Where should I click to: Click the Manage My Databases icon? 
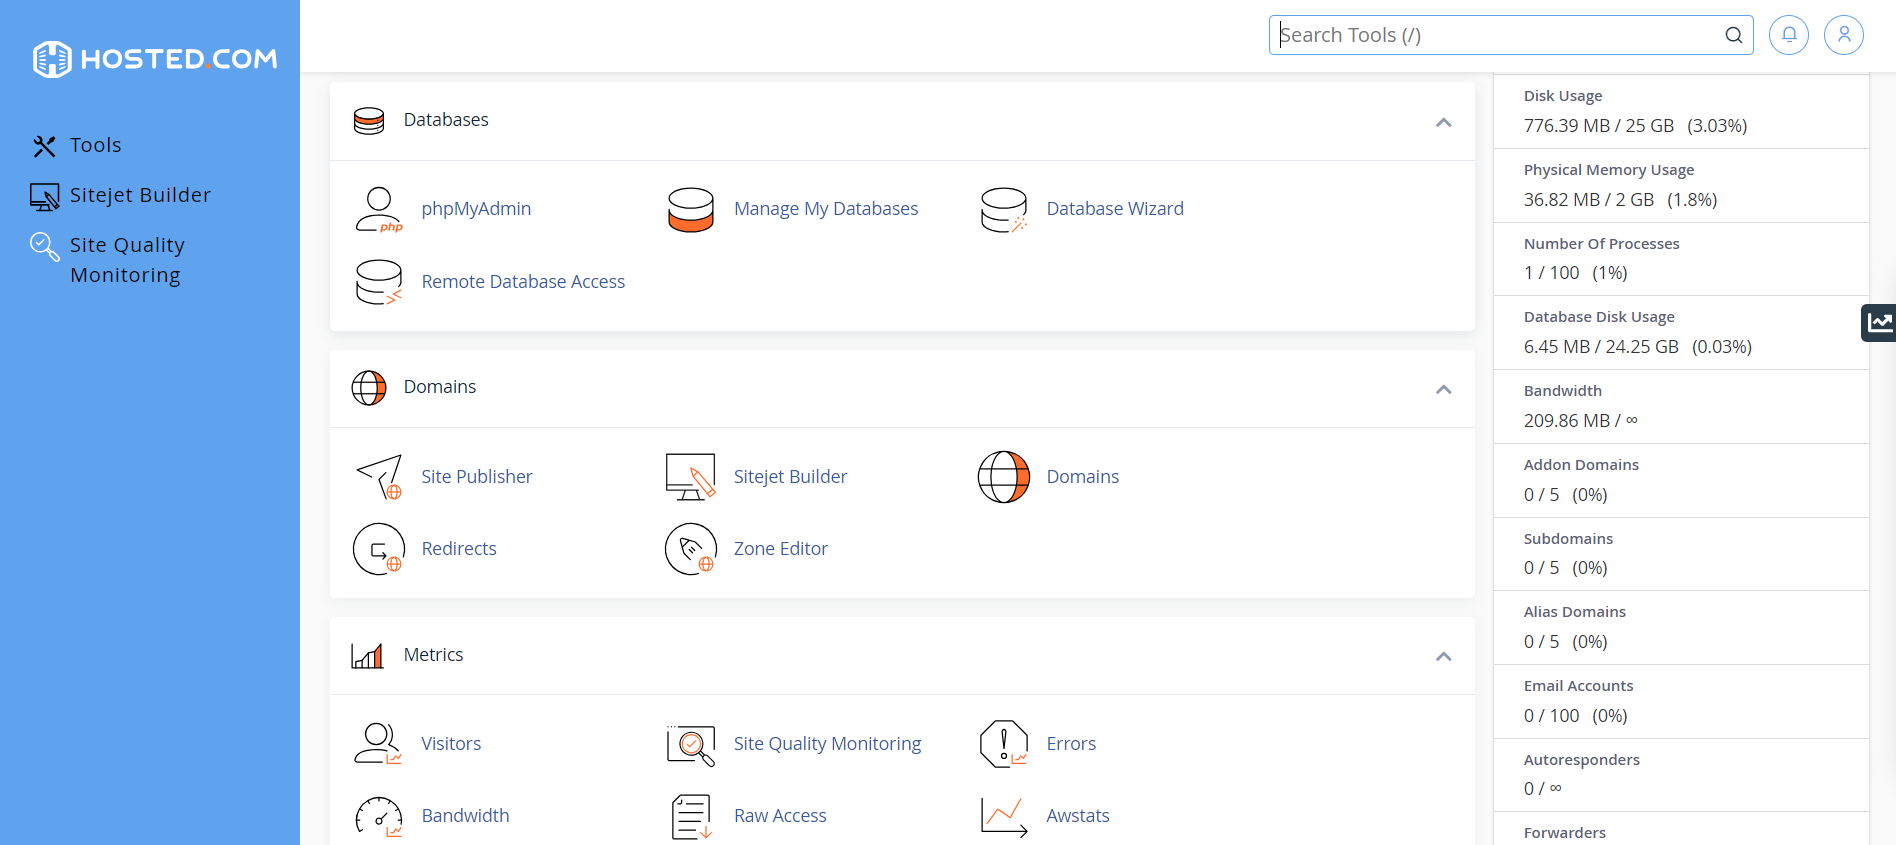pyautogui.click(x=691, y=210)
